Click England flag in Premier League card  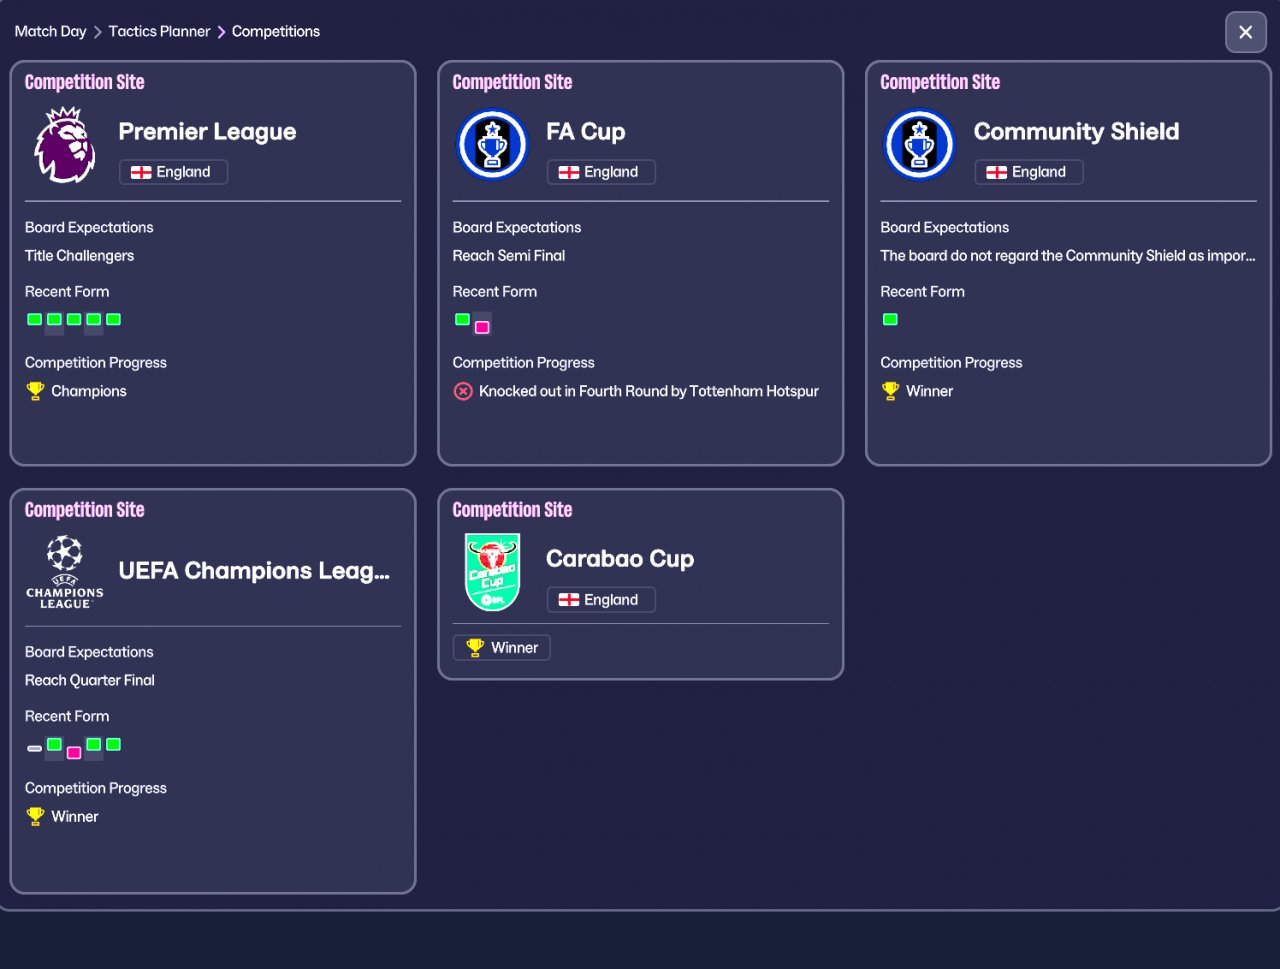coord(141,172)
